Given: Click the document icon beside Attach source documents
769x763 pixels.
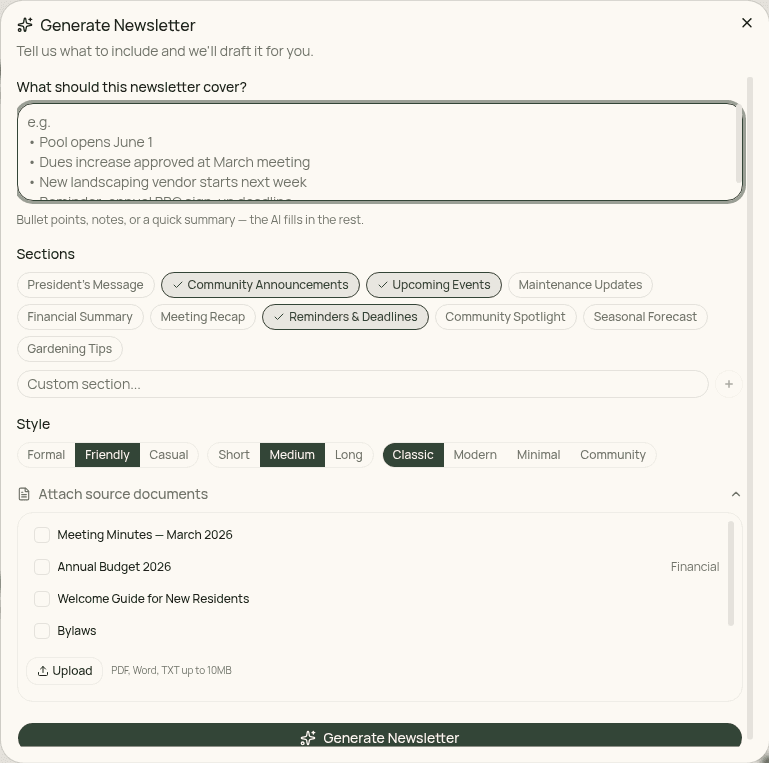Looking at the screenshot, I should point(24,494).
